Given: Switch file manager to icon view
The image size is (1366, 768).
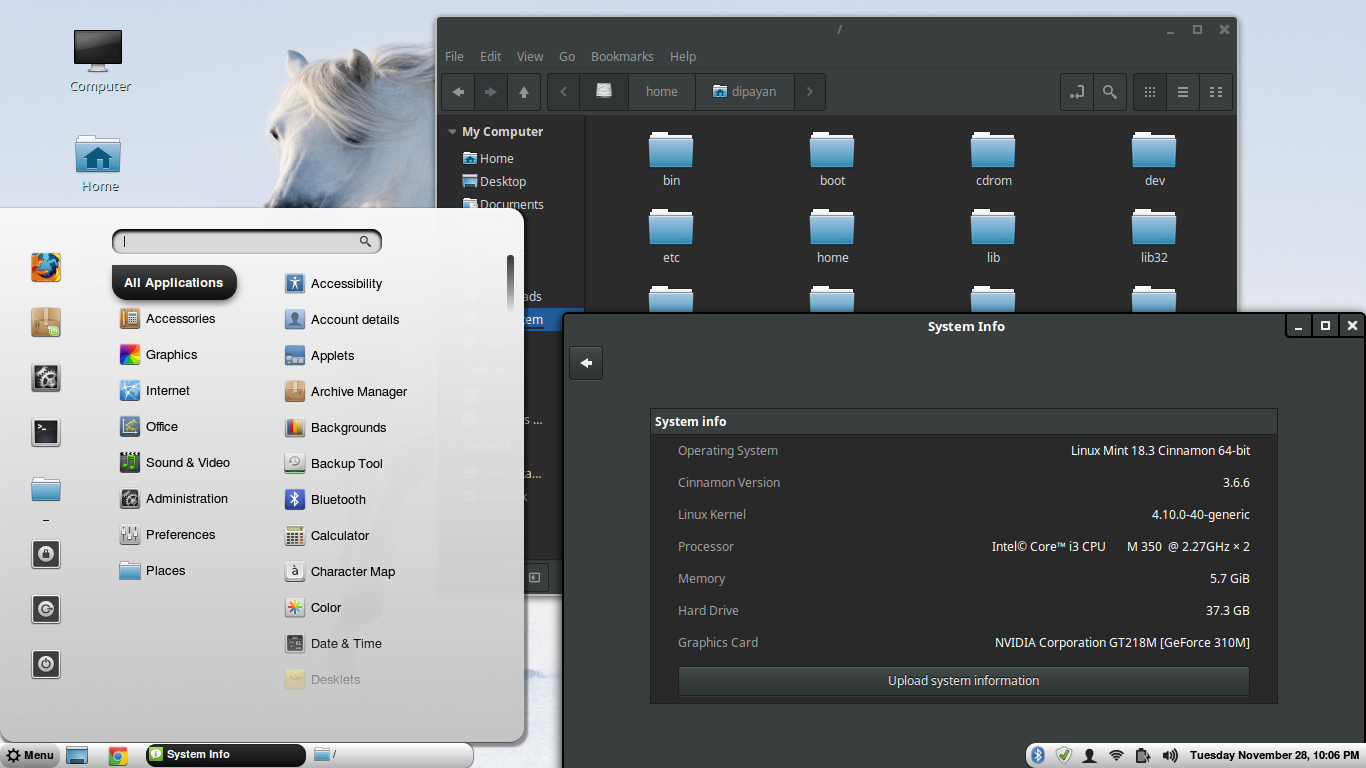Looking at the screenshot, I should [x=1150, y=92].
